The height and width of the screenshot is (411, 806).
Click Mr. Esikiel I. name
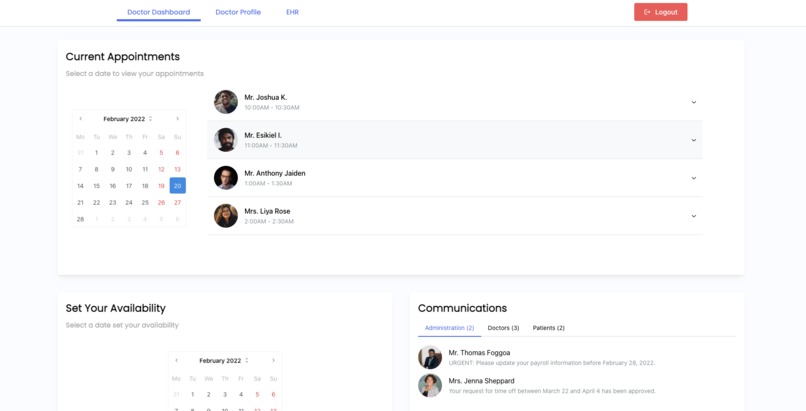263,135
